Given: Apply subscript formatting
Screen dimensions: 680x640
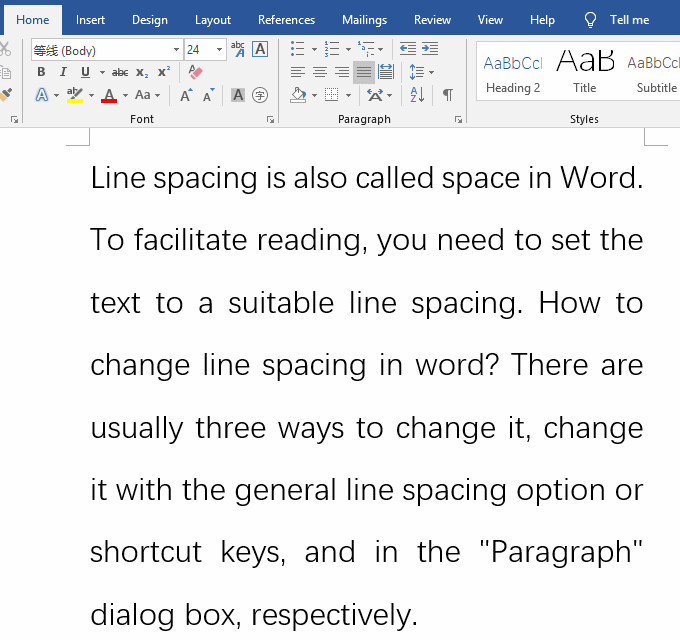Looking at the screenshot, I should tap(142, 72).
